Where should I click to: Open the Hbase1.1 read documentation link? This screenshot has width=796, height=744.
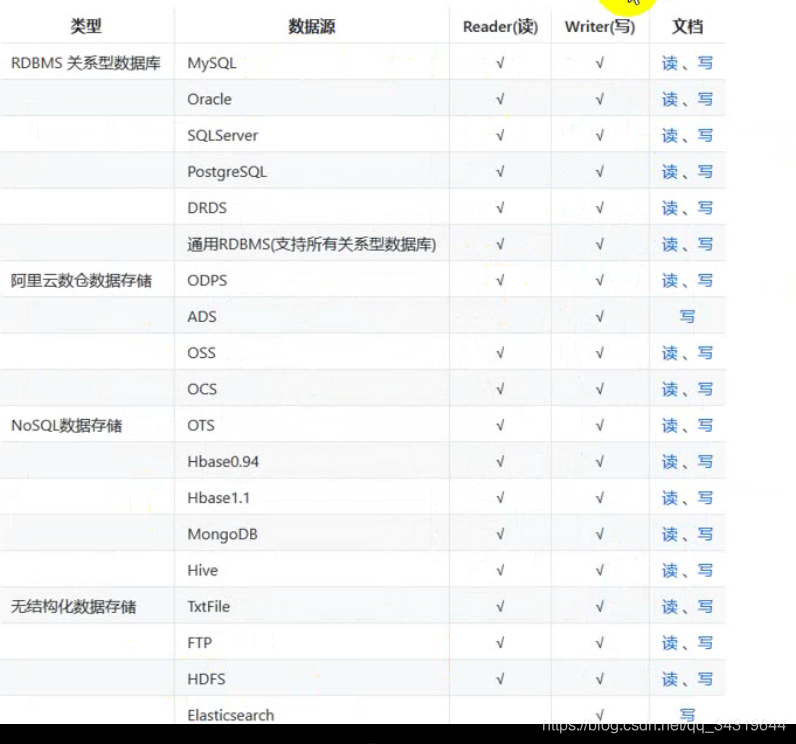pos(670,498)
